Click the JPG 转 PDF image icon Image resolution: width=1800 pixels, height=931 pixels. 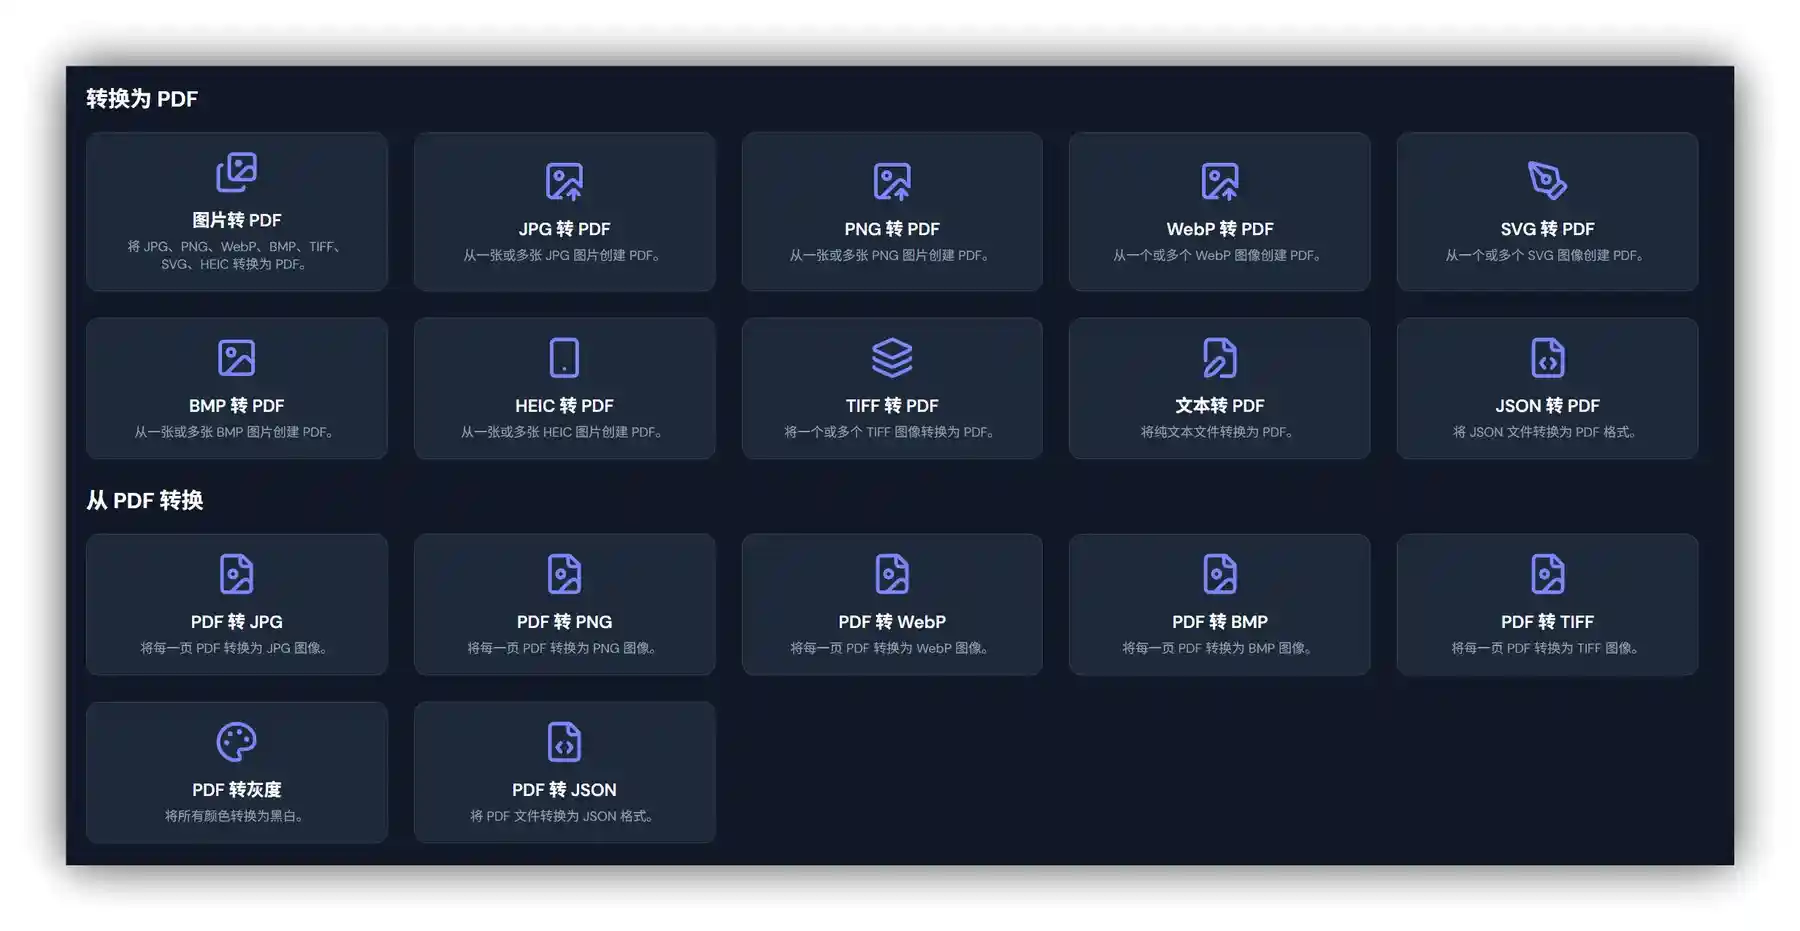click(564, 182)
